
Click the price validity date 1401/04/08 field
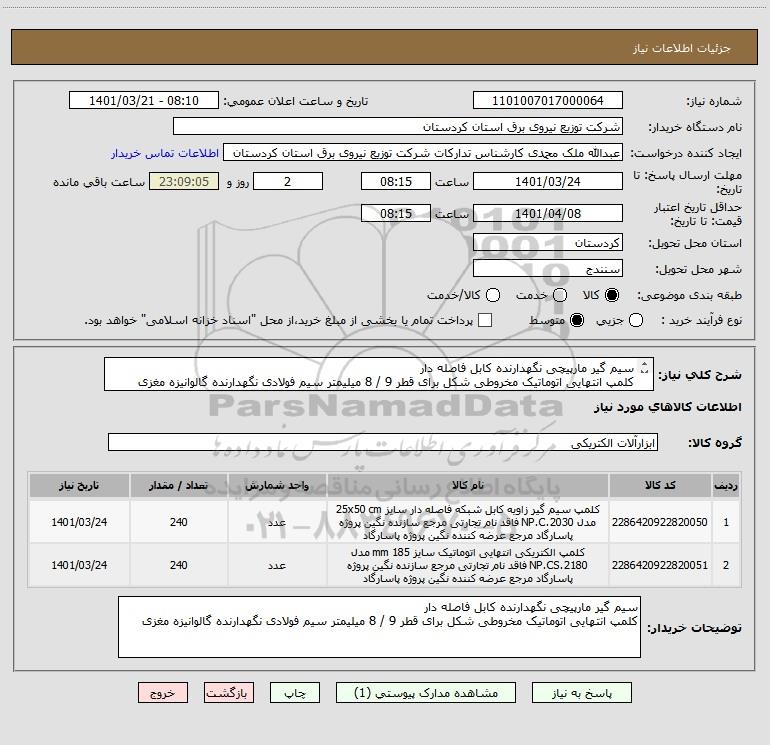[x=548, y=213]
